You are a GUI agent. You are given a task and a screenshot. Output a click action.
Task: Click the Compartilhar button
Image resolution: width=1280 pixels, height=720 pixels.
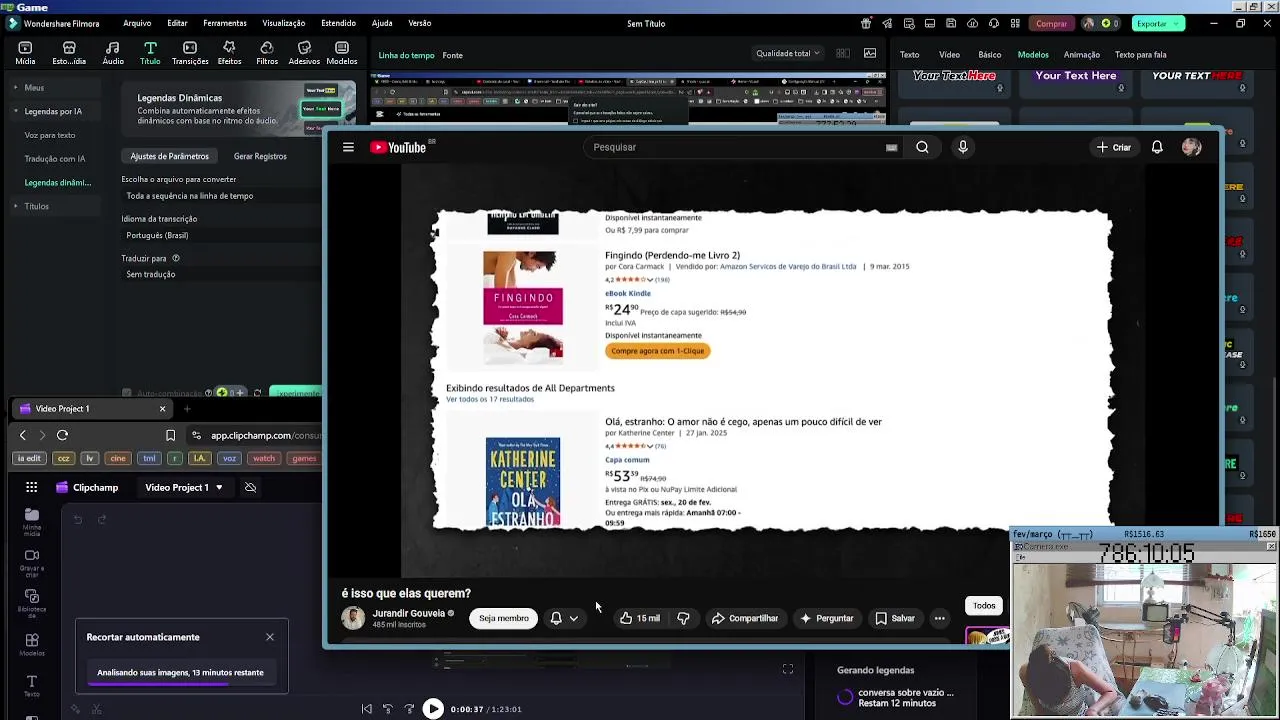tap(745, 618)
